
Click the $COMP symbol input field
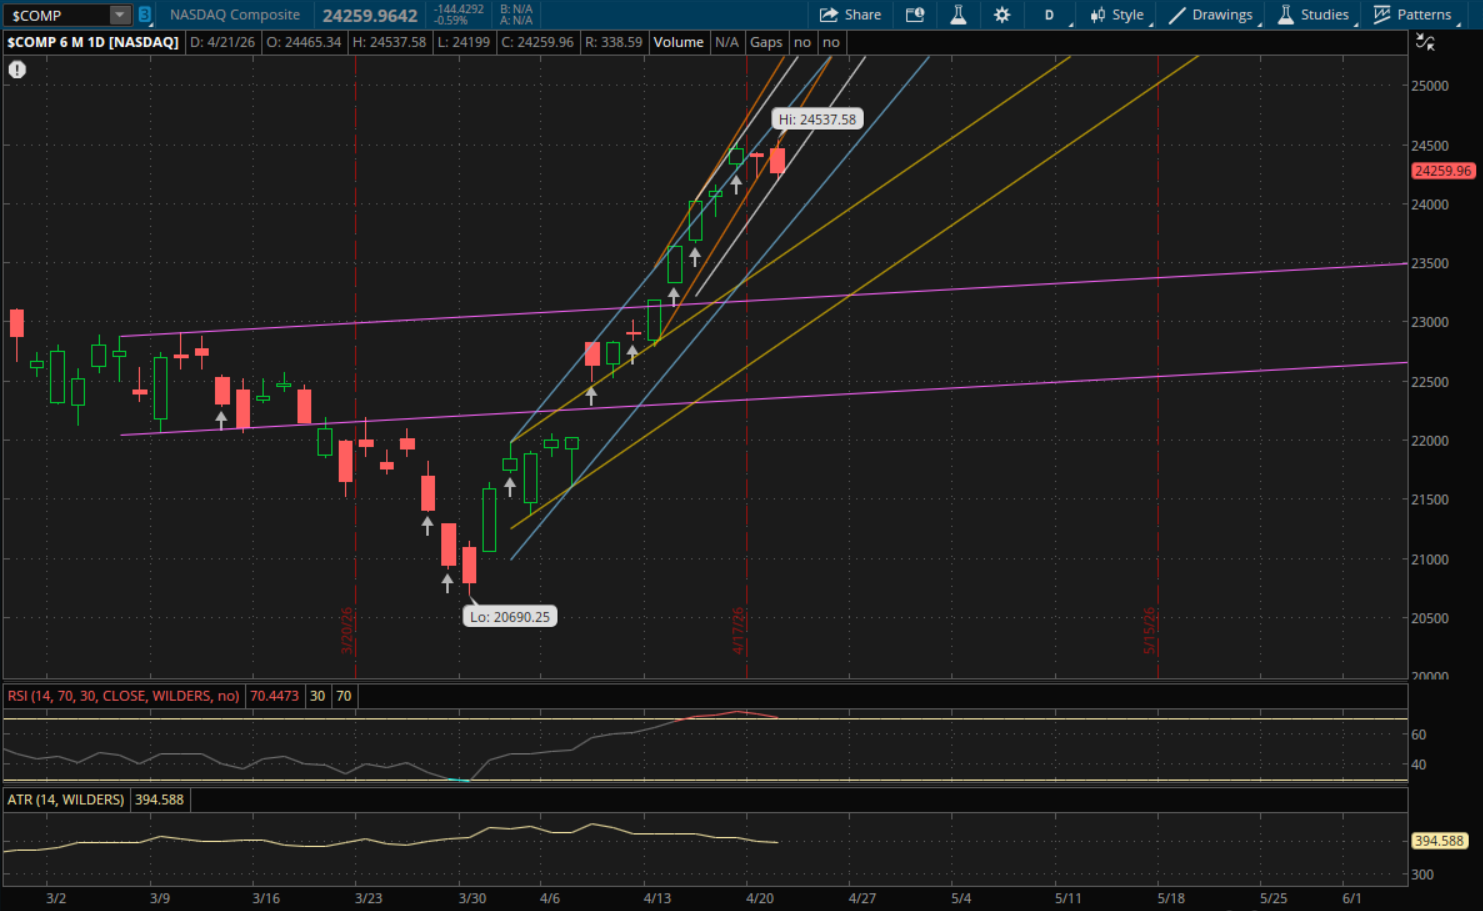56,15
